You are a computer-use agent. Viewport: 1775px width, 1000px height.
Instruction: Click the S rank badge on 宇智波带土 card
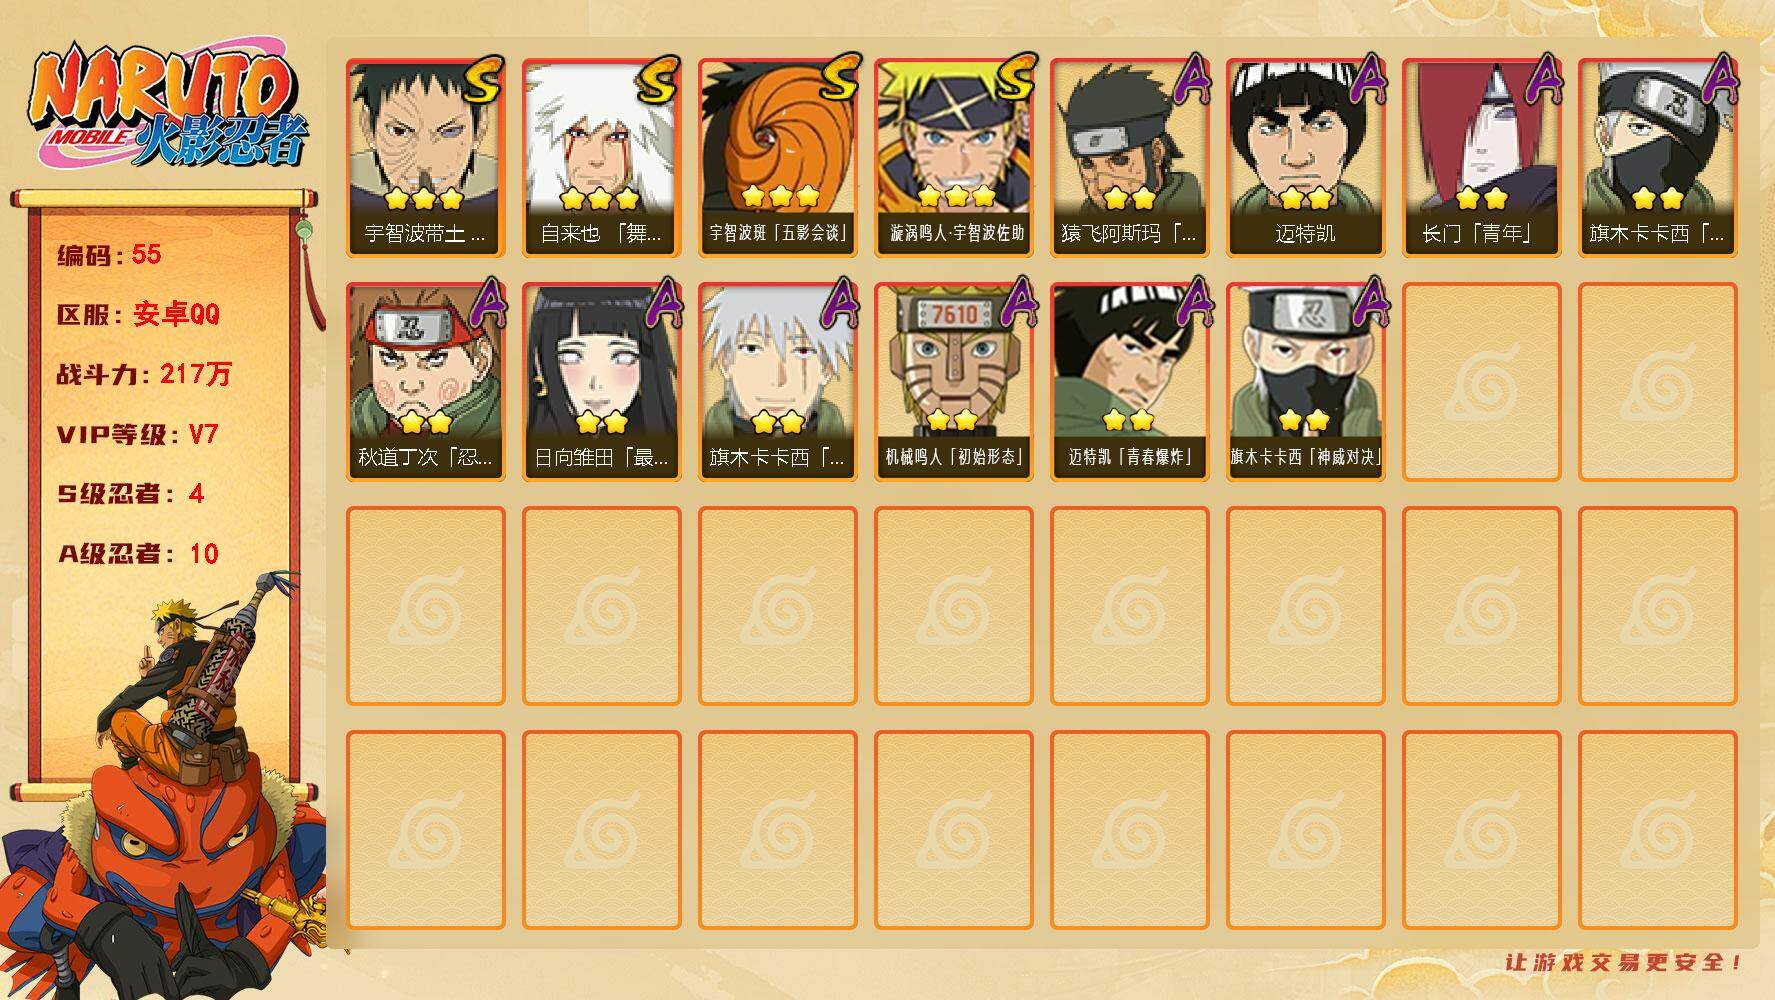(482, 80)
